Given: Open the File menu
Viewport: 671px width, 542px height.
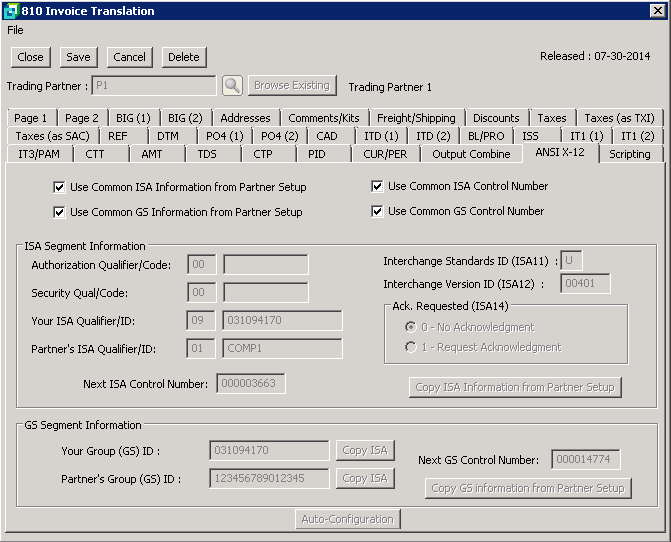Looking at the screenshot, I should click(x=15, y=30).
